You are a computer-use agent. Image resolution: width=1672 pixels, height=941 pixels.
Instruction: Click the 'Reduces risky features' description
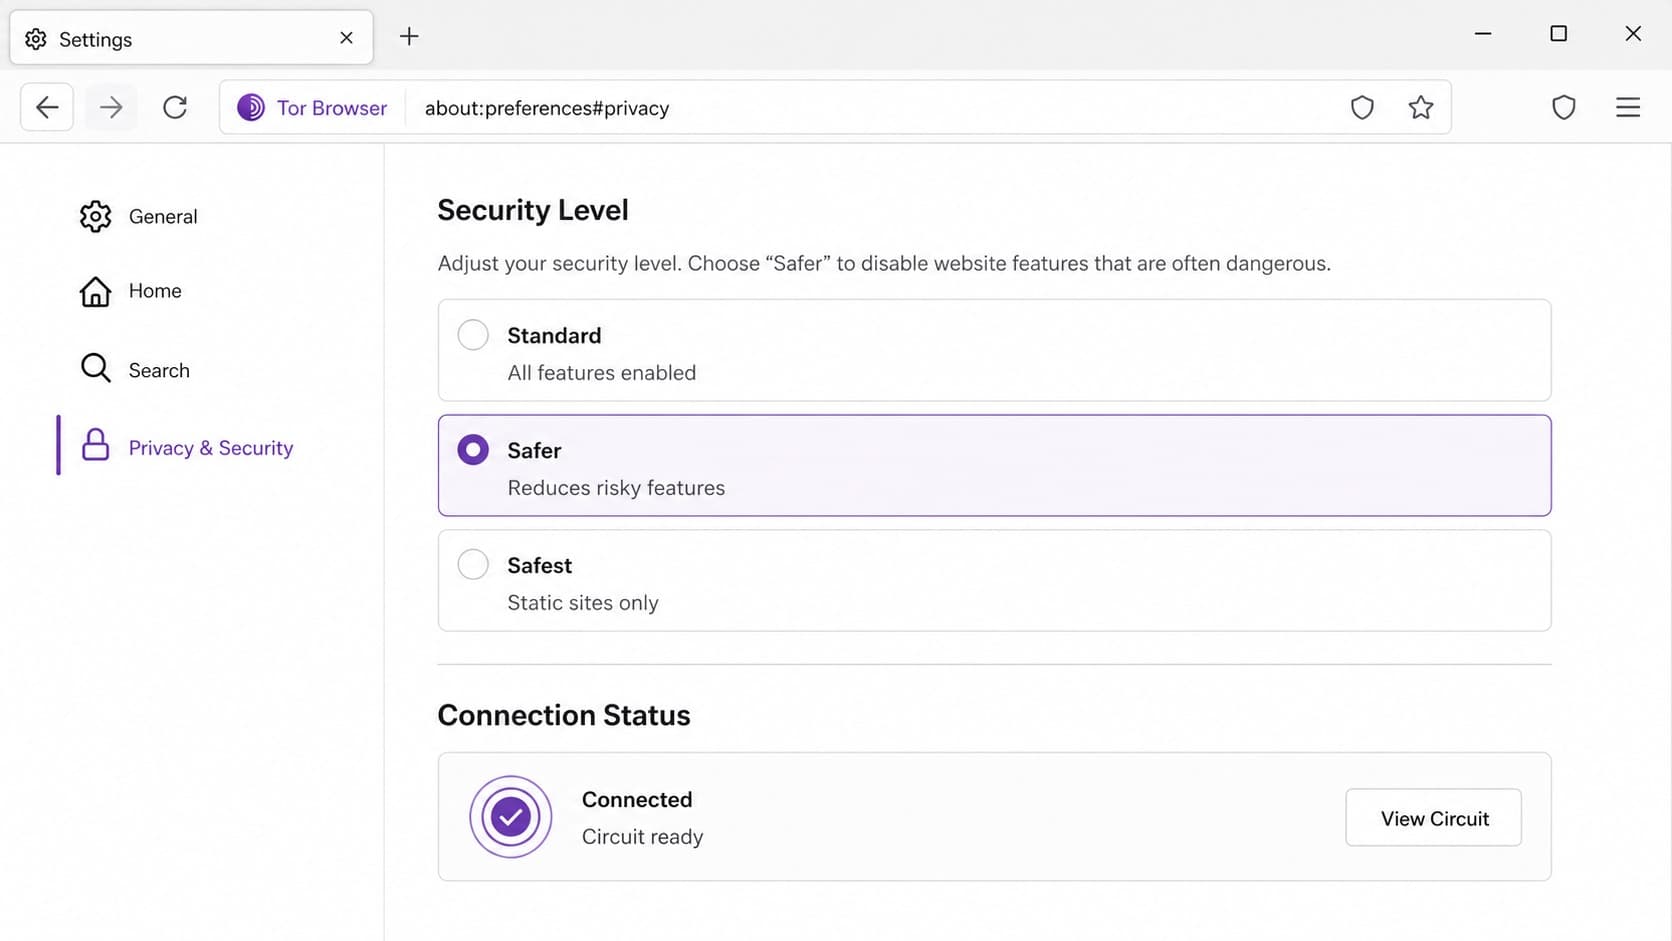coord(616,488)
